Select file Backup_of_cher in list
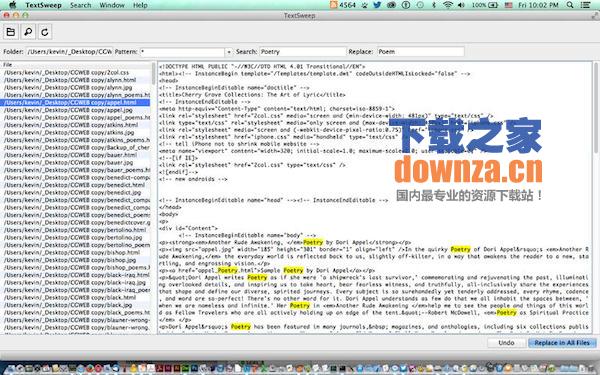600x375 pixels. pyautogui.click(x=75, y=147)
